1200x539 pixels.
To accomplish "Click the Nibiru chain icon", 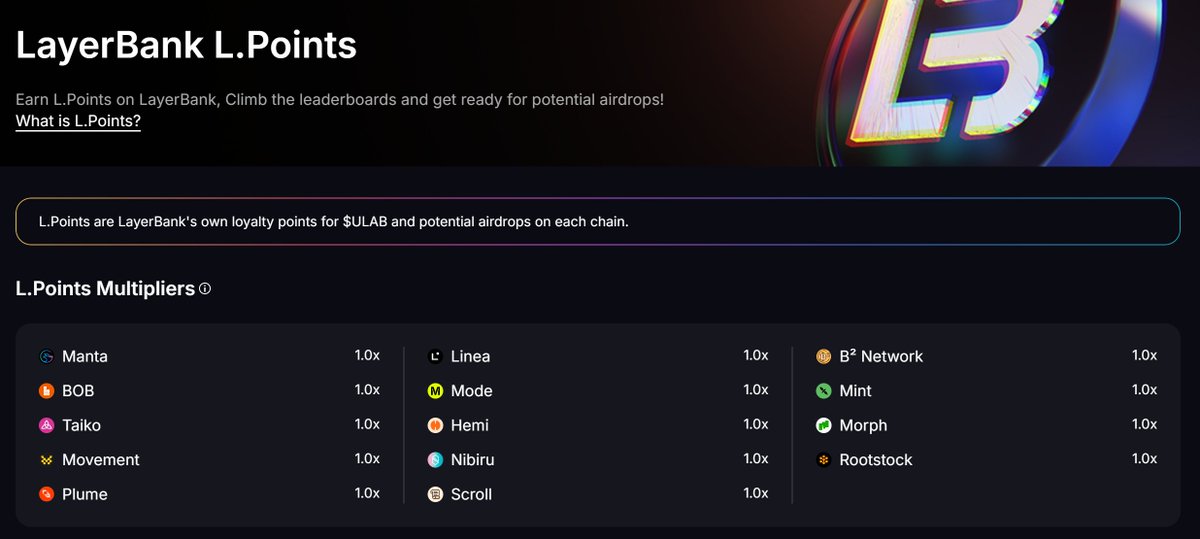I will pyautogui.click(x=435, y=460).
